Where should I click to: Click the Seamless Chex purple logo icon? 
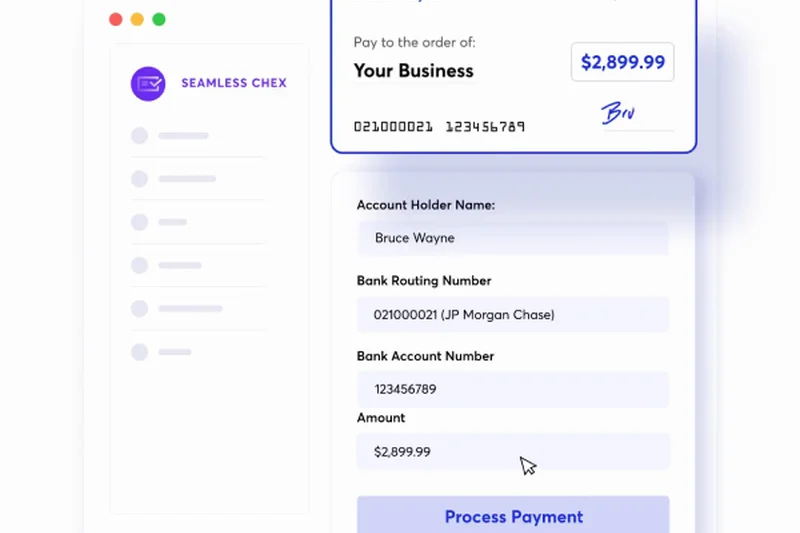(148, 83)
